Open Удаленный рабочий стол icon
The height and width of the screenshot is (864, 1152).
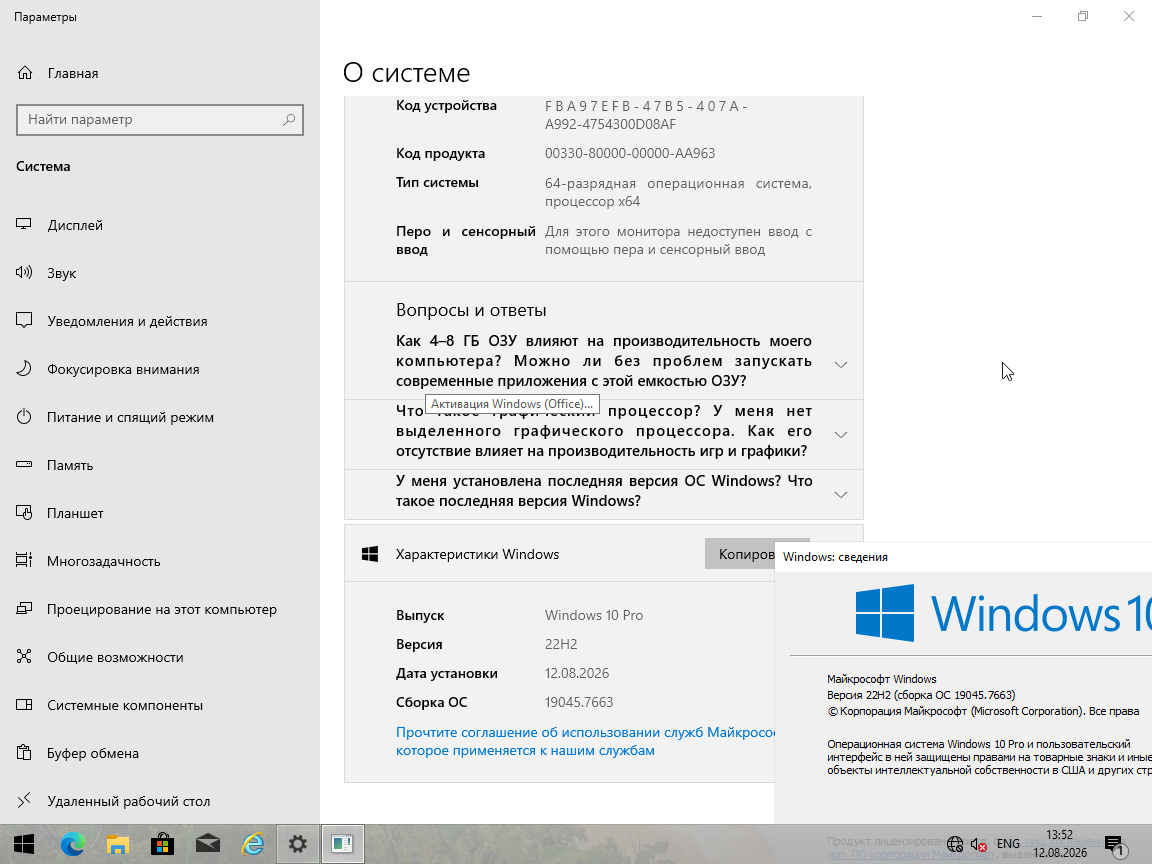24,800
